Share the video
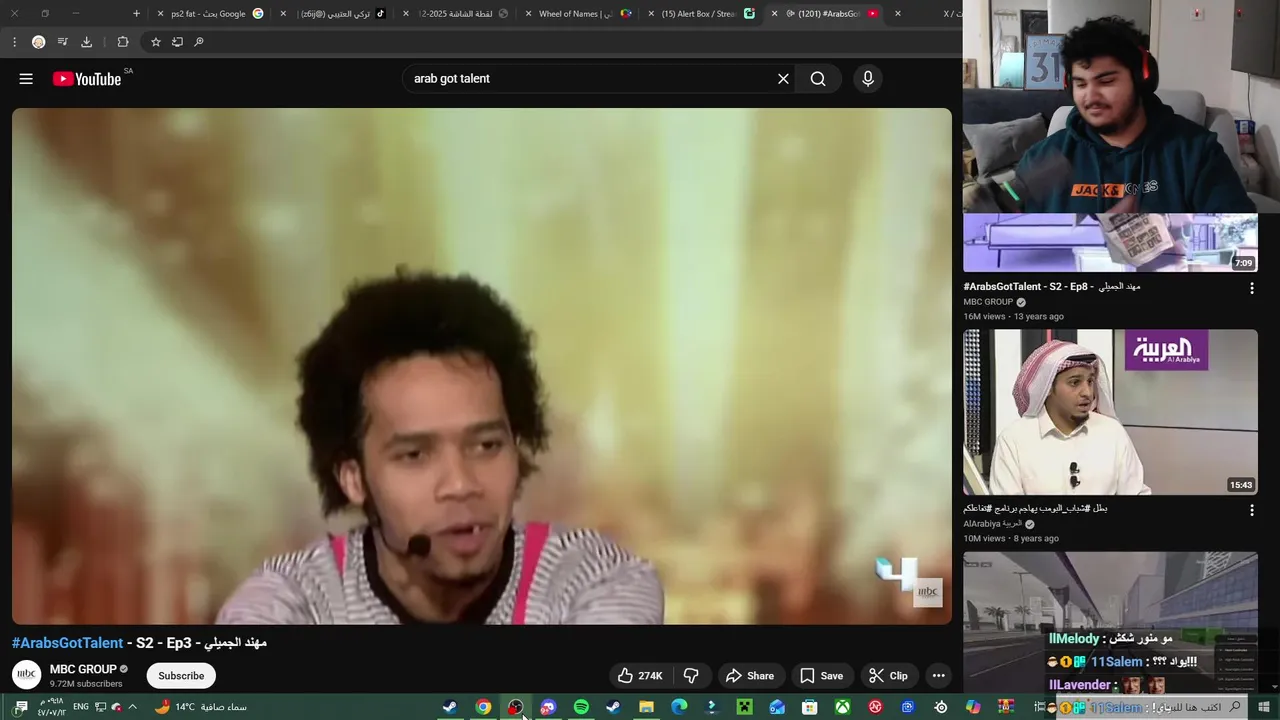The image size is (1280, 720). click(750, 676)
